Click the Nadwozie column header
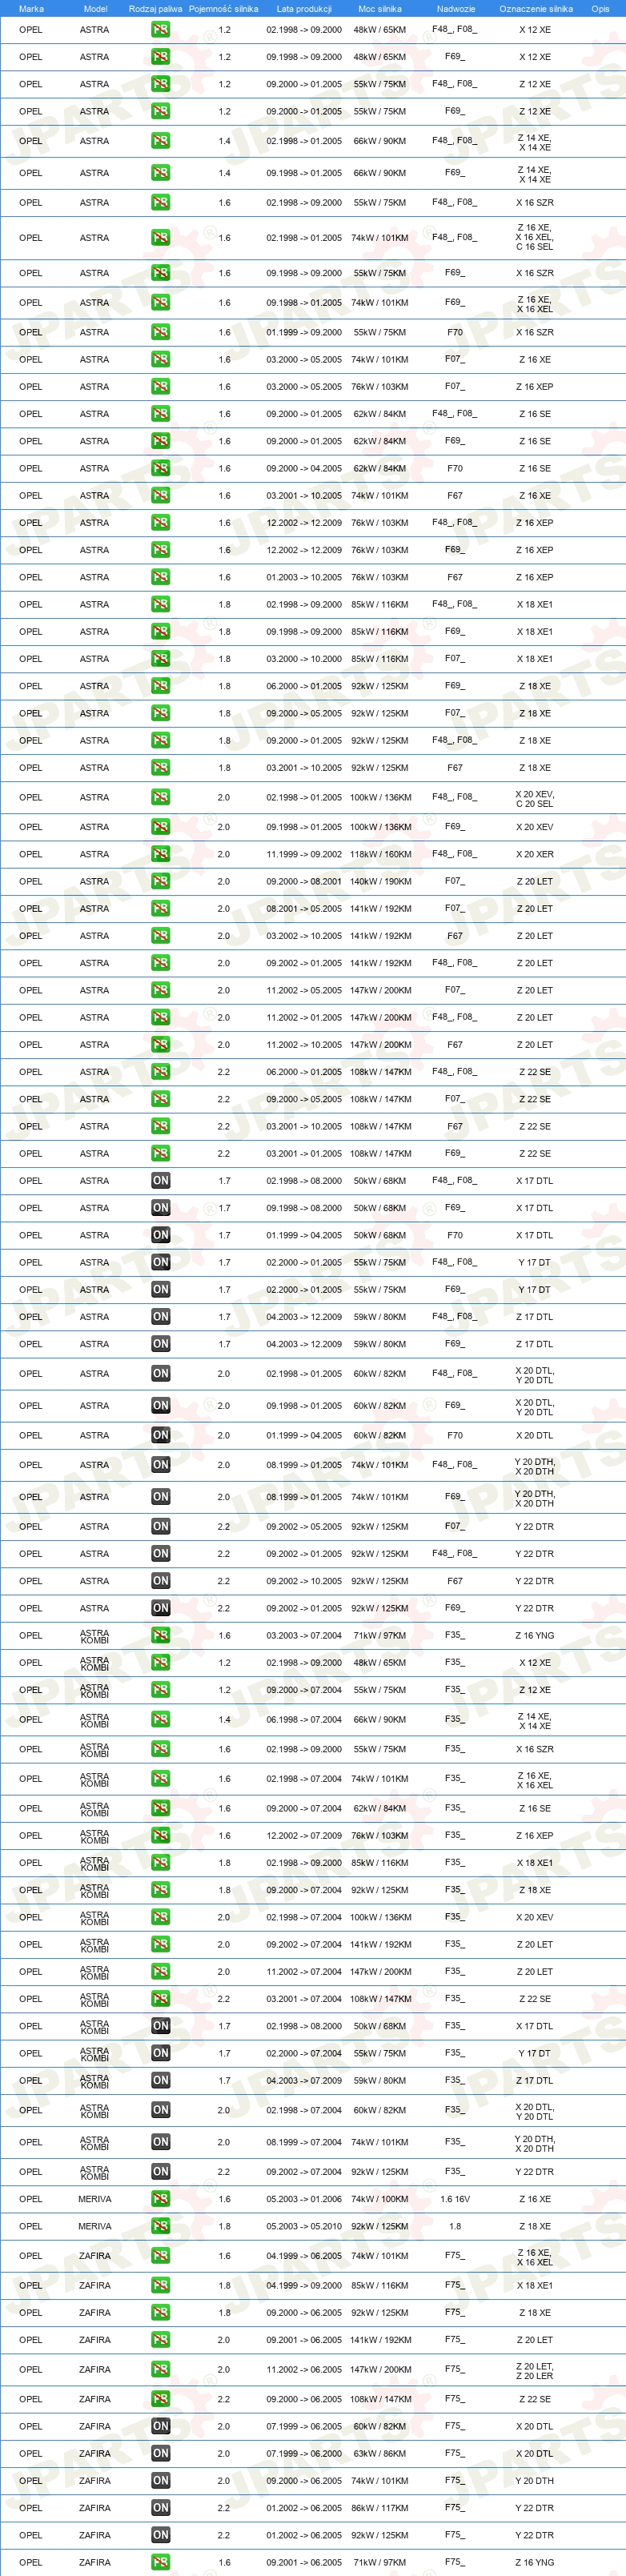This screenshot has width=626, height=2576. click(x=456, y=9)
